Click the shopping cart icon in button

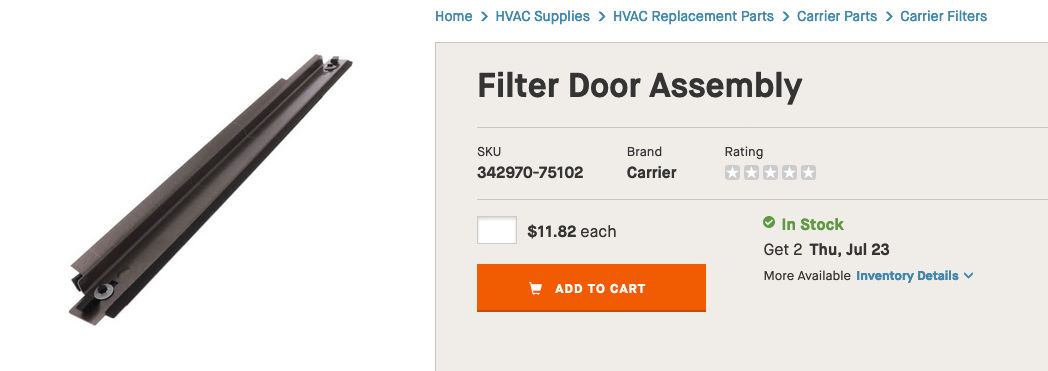pos(535,289)
